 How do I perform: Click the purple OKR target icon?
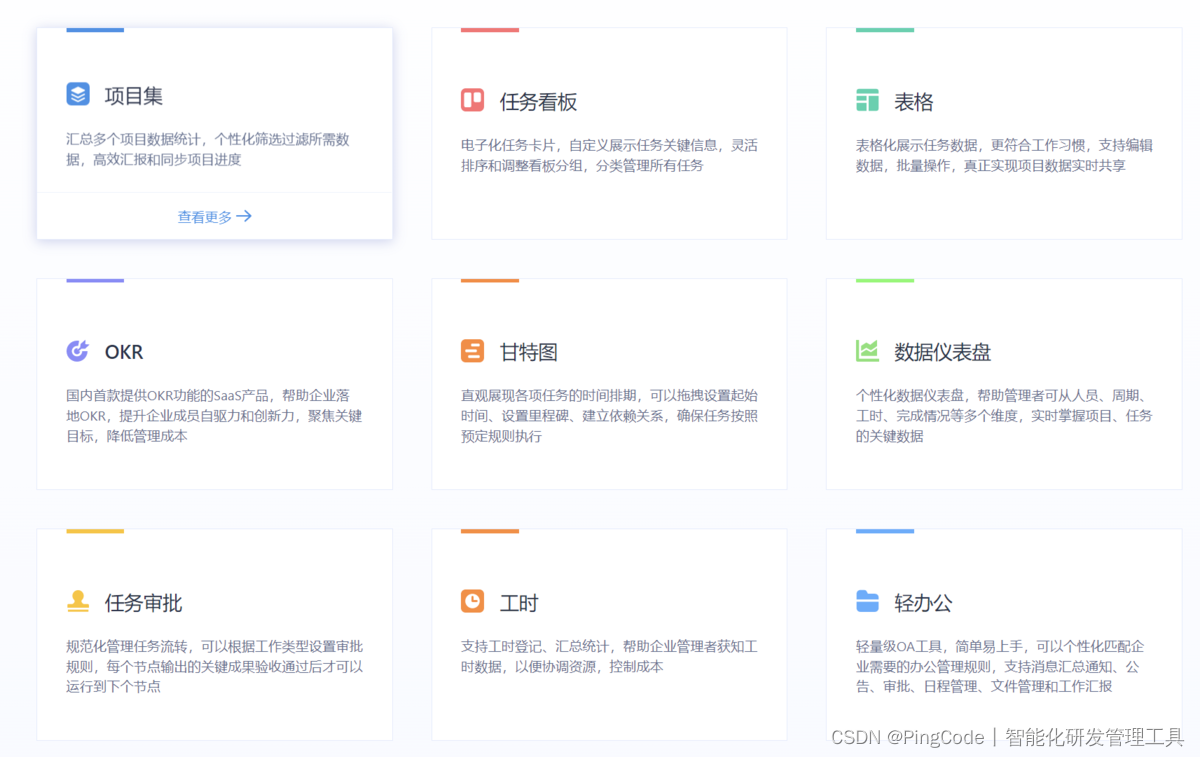78,351
